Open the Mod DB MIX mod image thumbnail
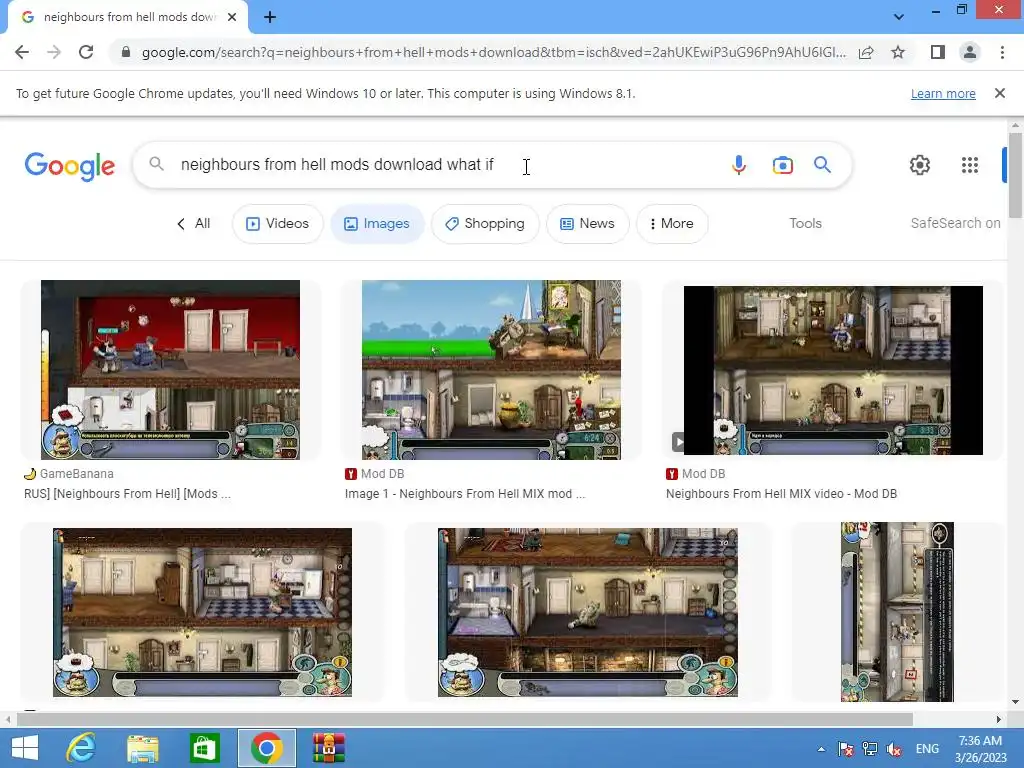Image resolution: width=1024 pixels, height=768 pixels. pos(491,370)
